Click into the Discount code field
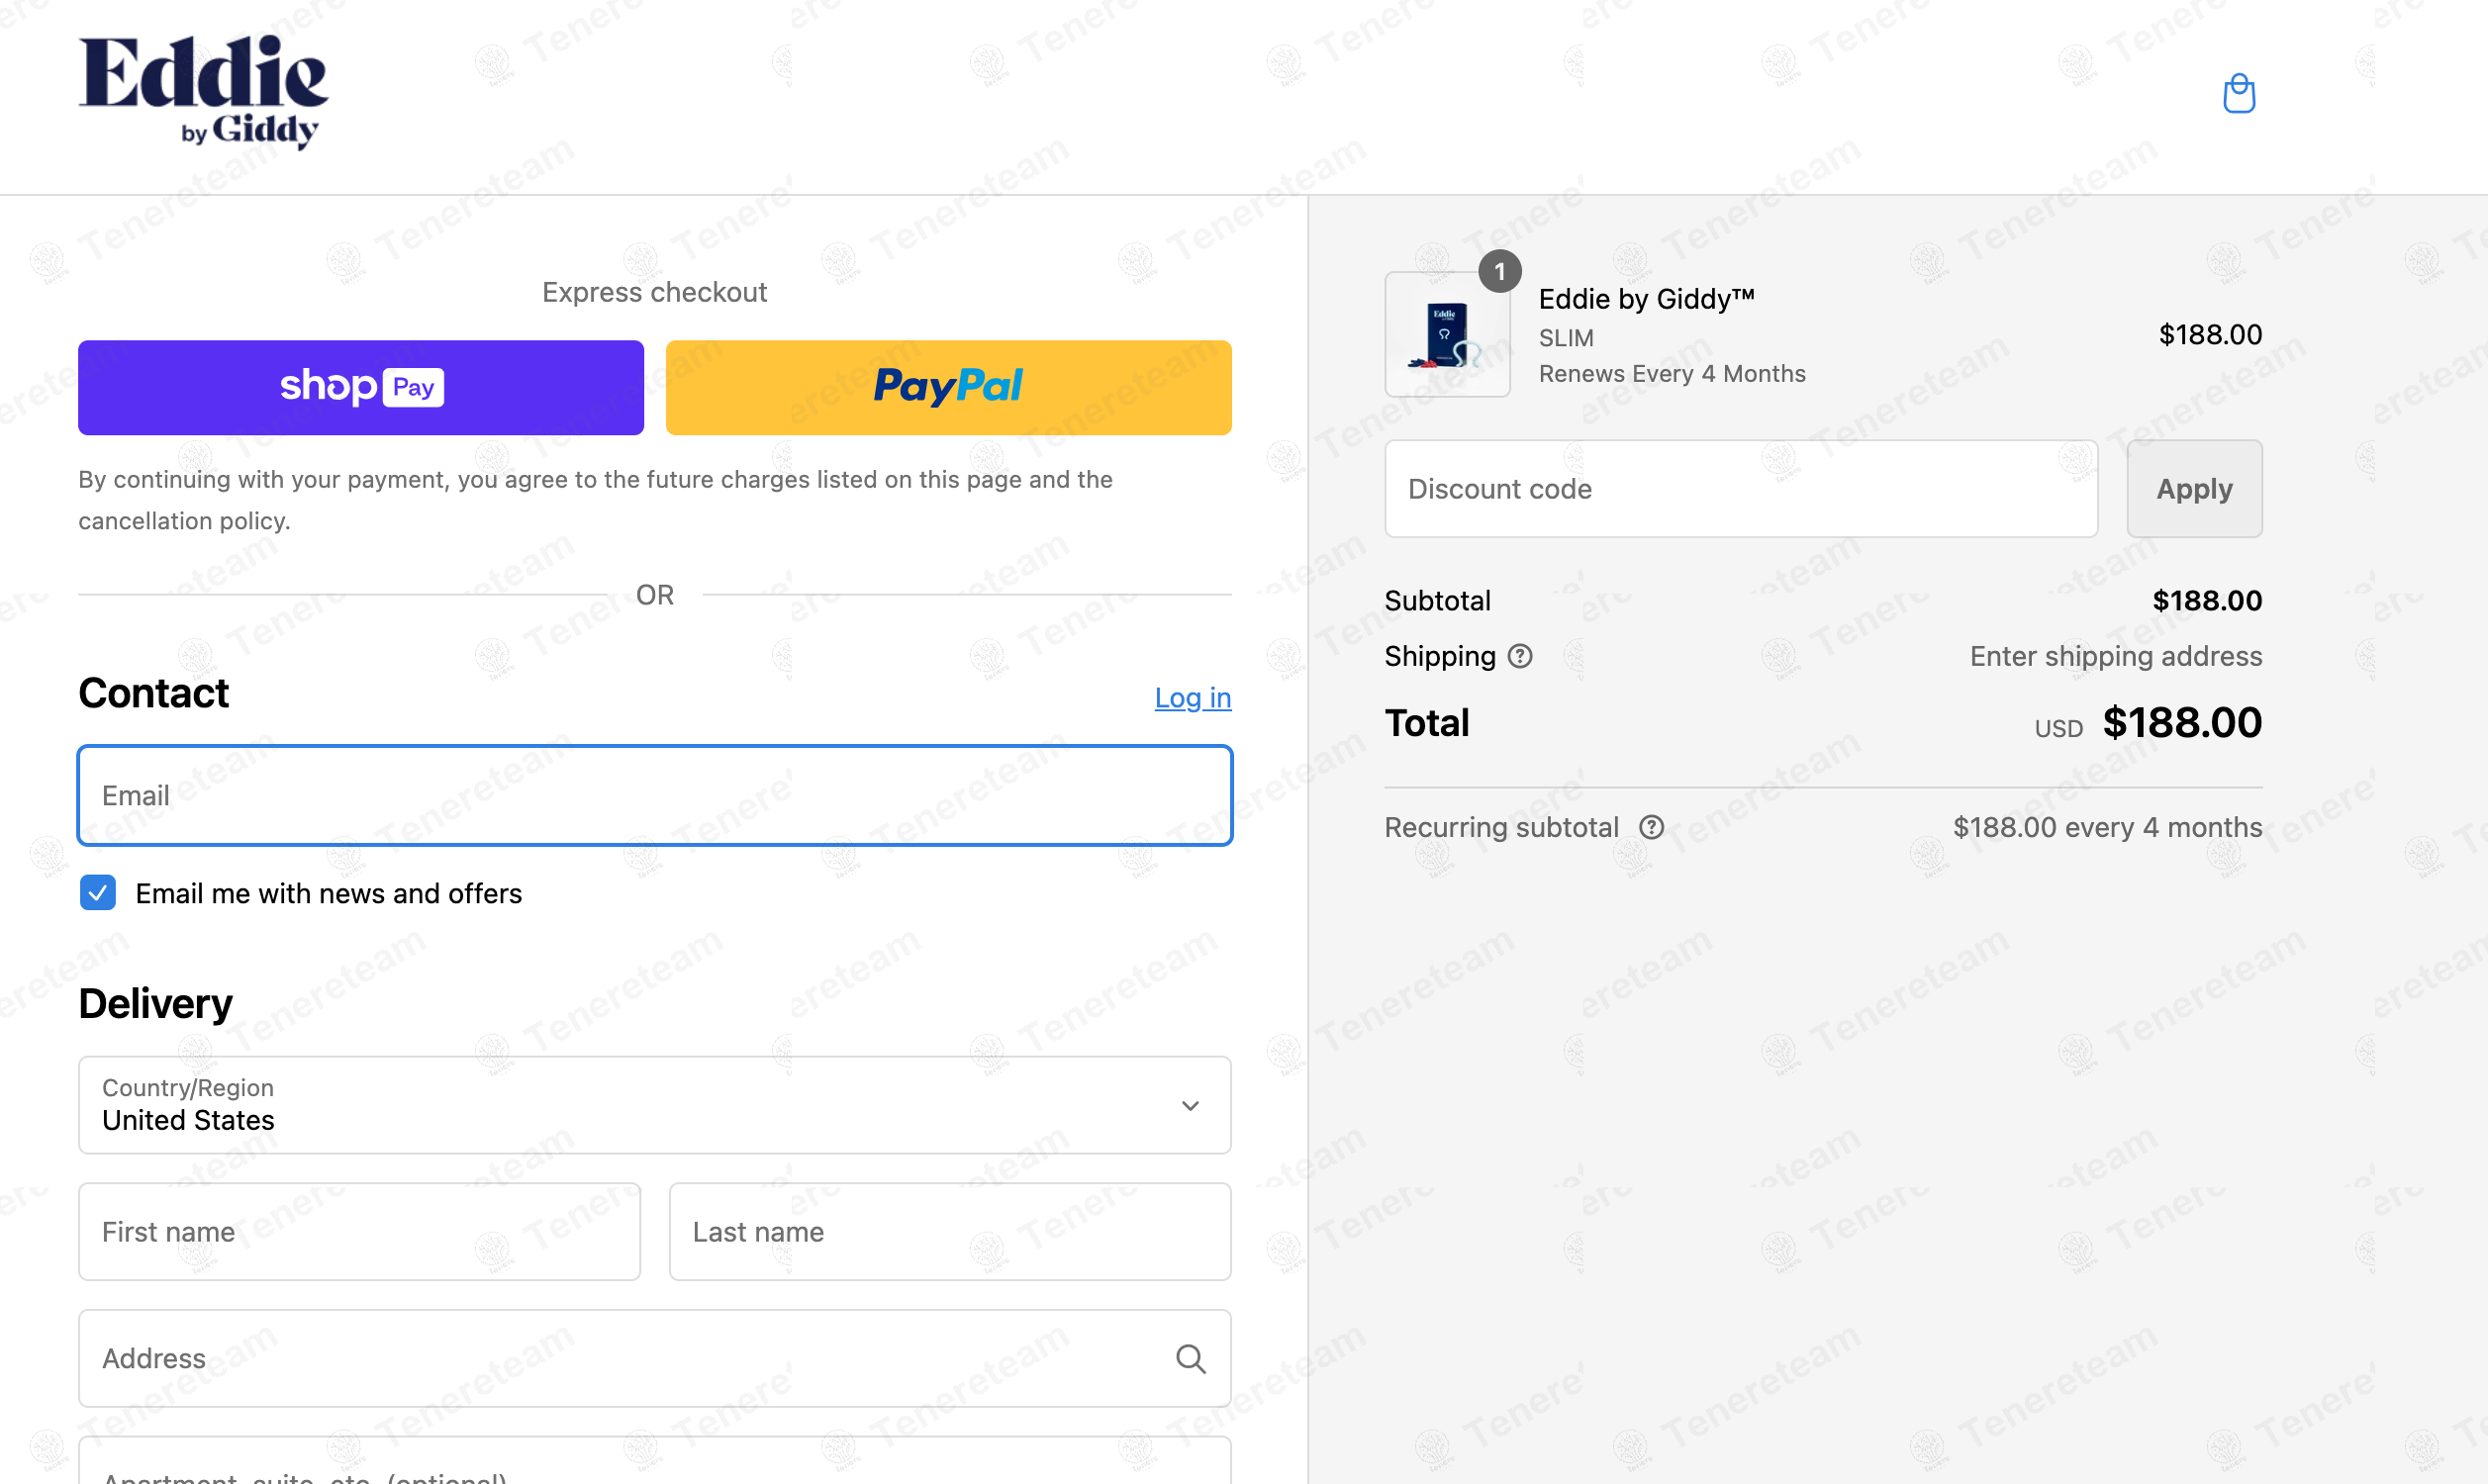Viewport: 2488px width, 1484px height. point(1741,489)
